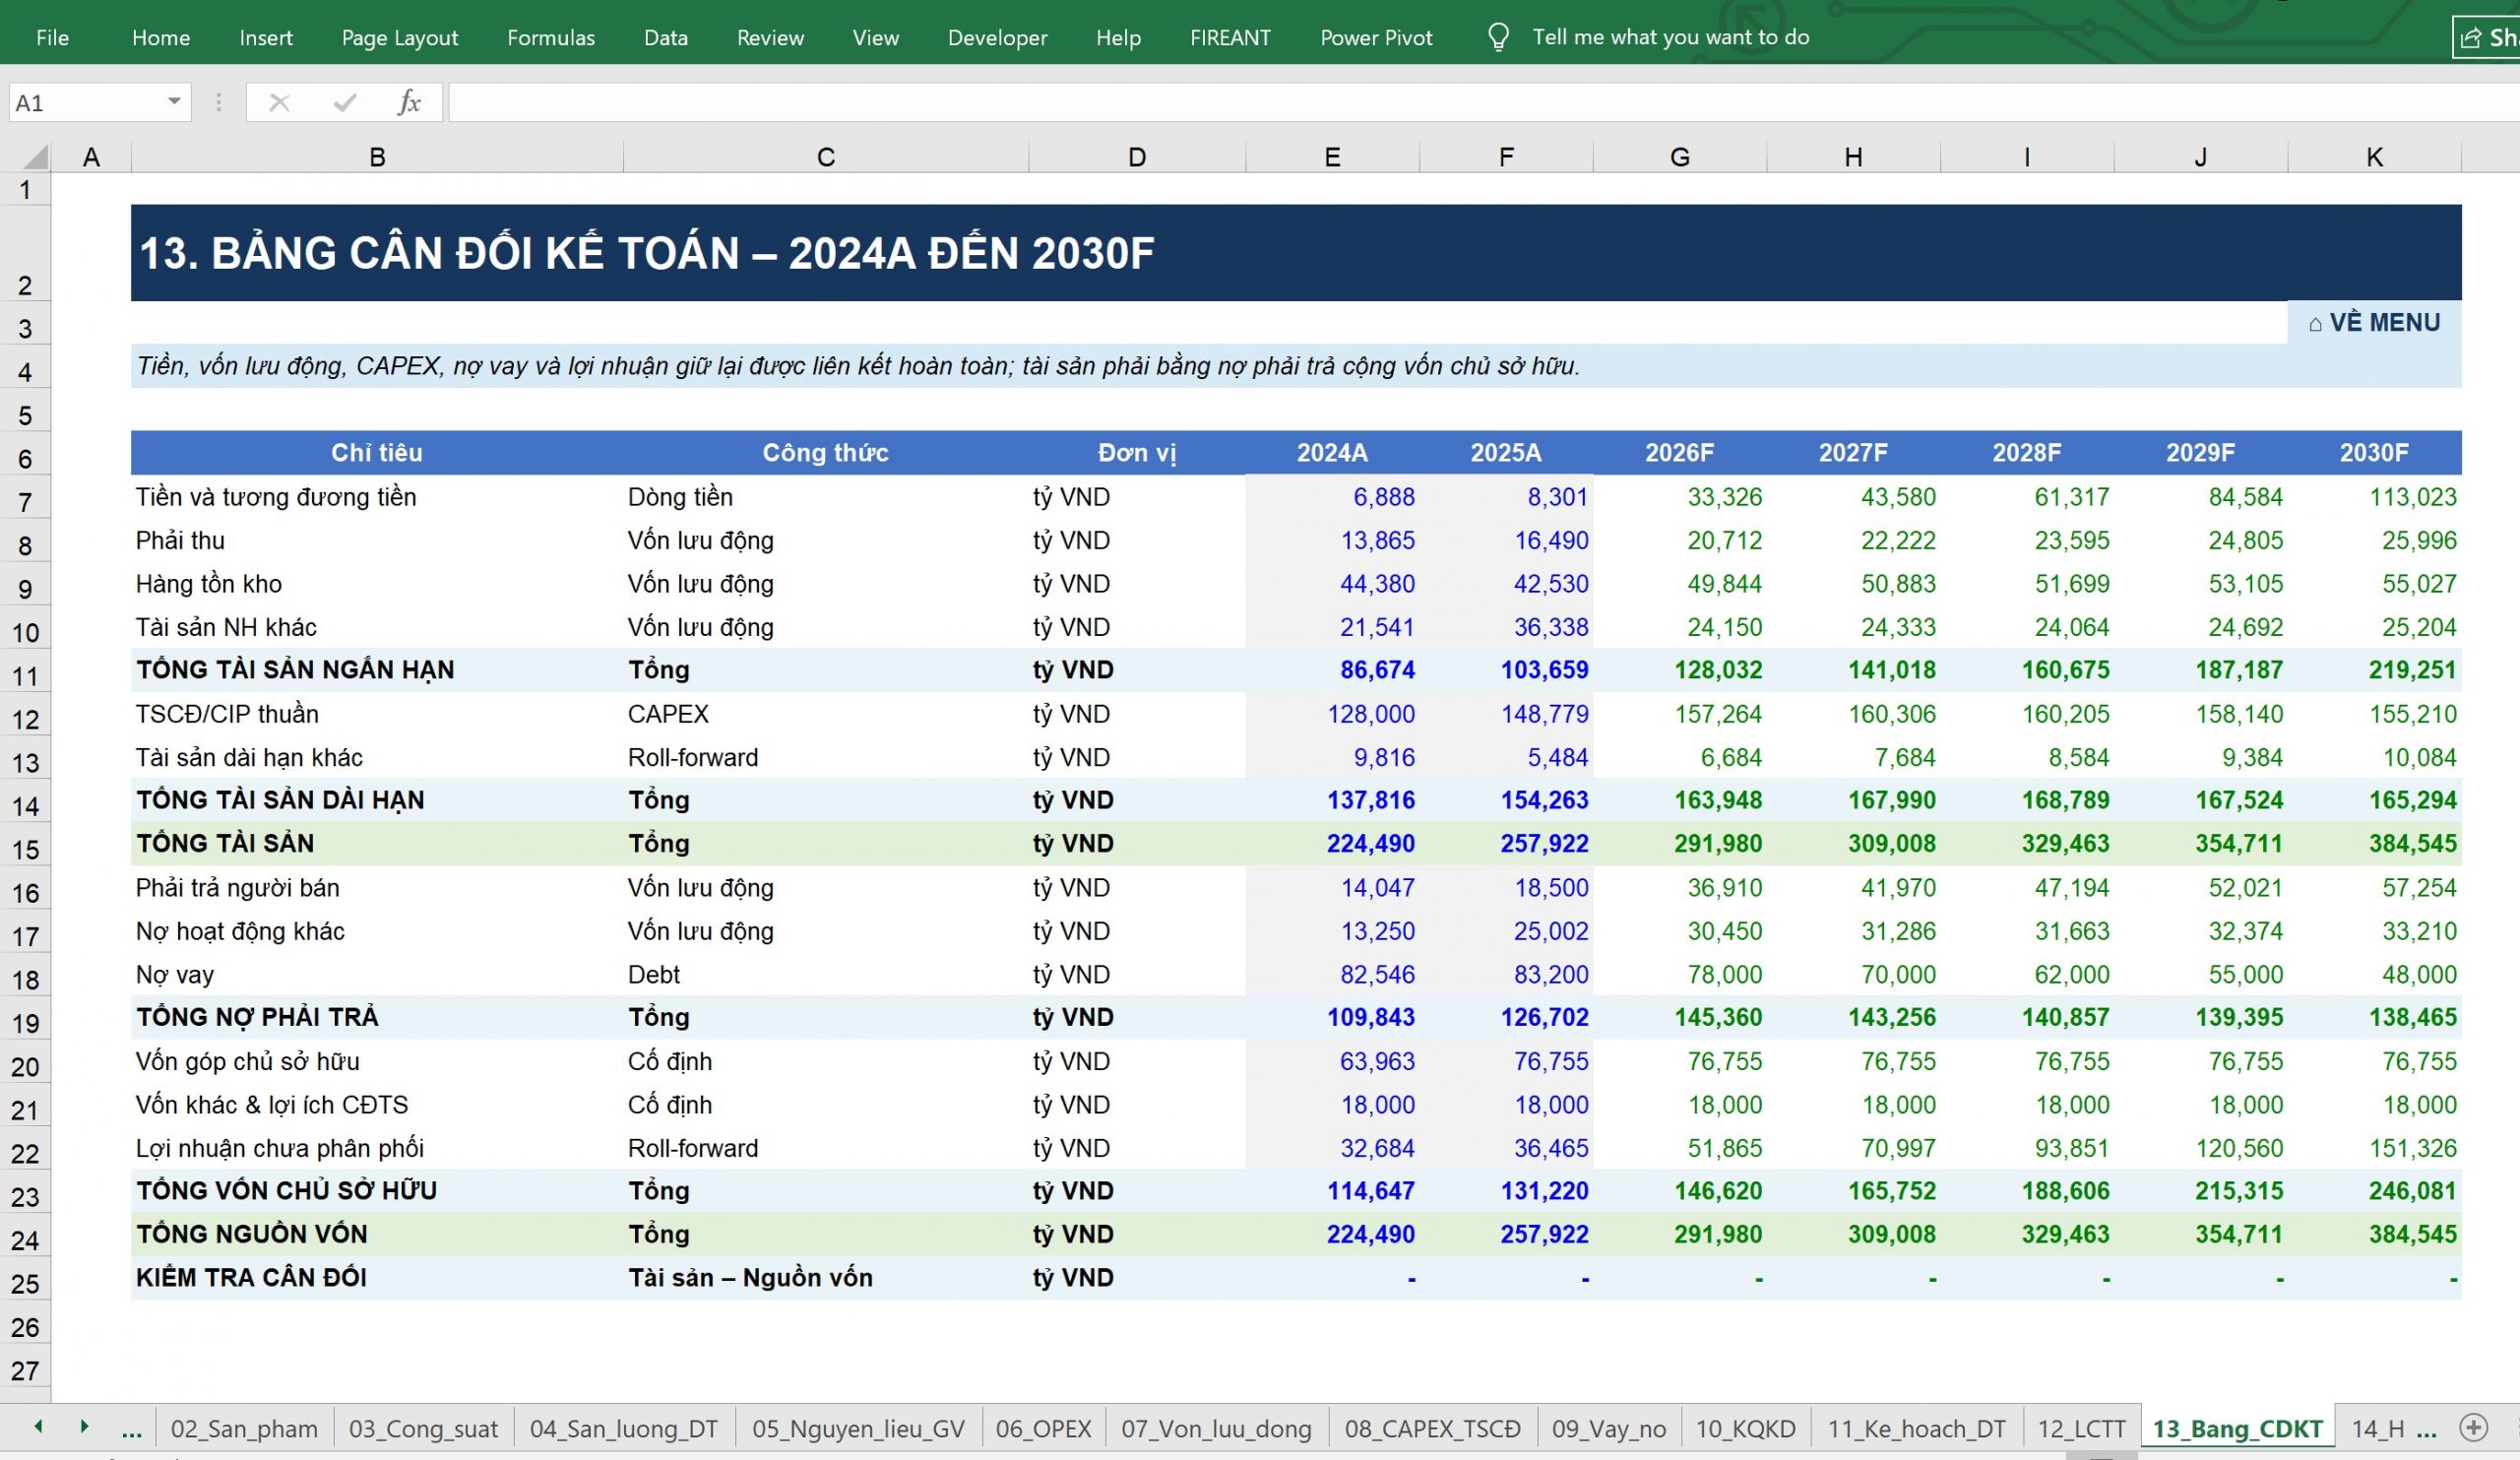Select row 15 header
Image resolution: width=2520 pixels, height=1460 pixels.
coord(25,850)
